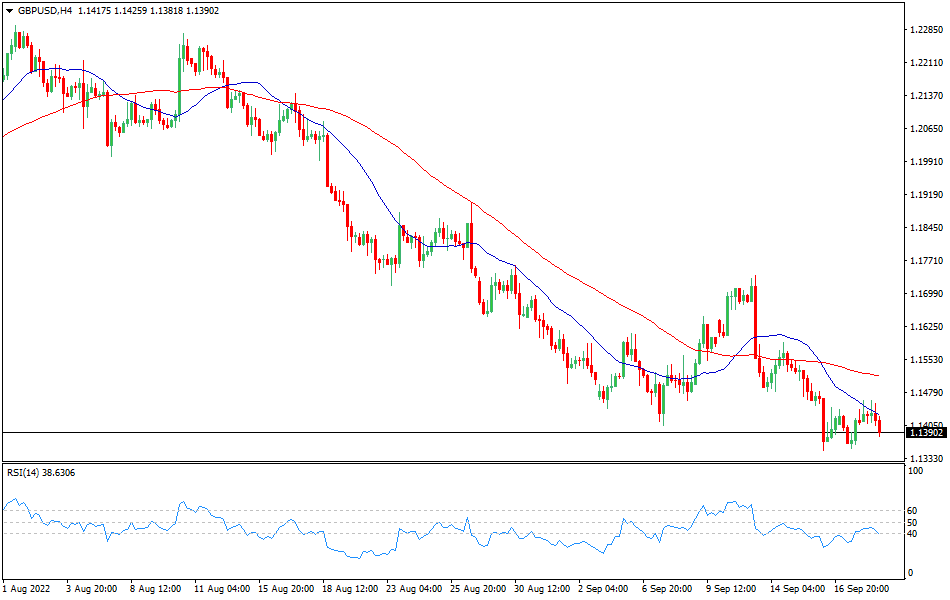Image resolution: width=950 pixels, height=600 pixels.
Task: Click the dropdown triangle beside GBPUSD,H4
Action: click(x=8, y=10)
